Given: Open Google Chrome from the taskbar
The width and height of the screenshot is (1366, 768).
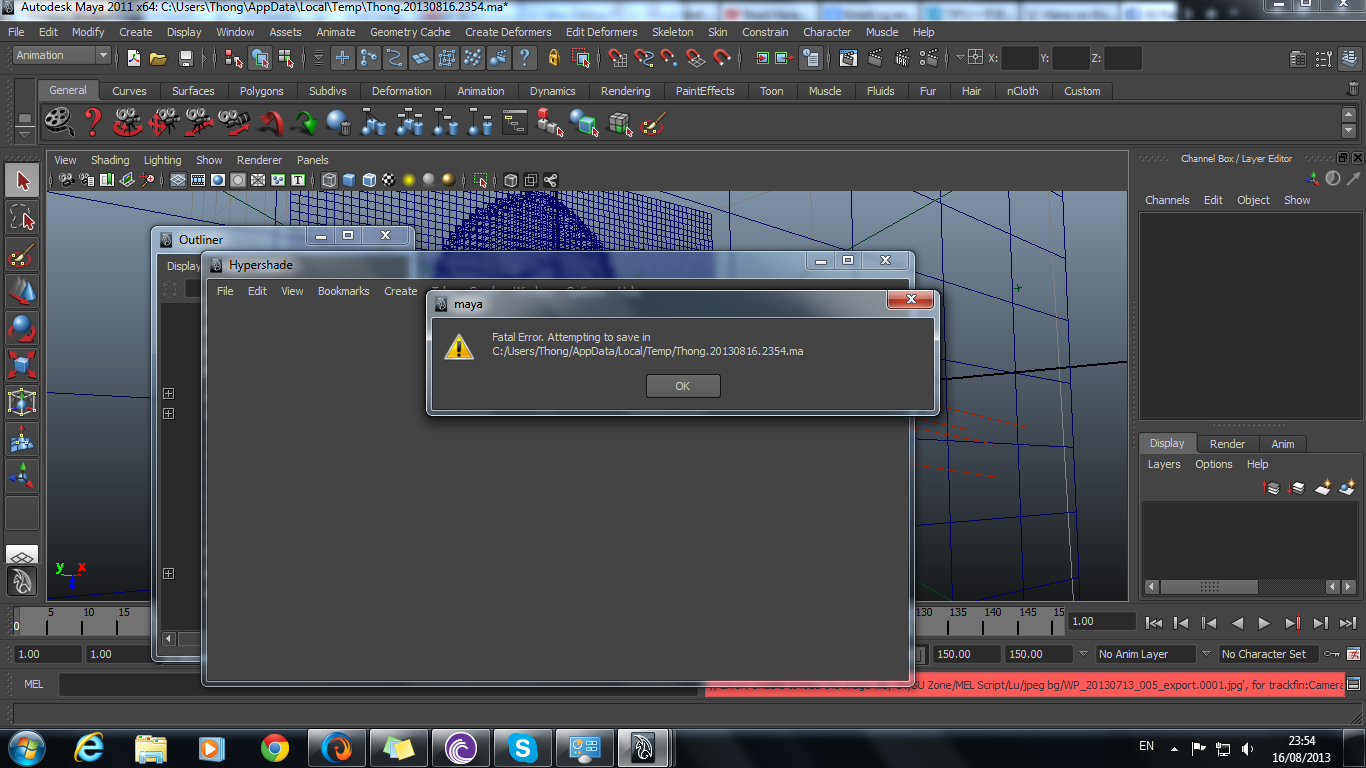Looking at the screenshot, I should point(274,748).
